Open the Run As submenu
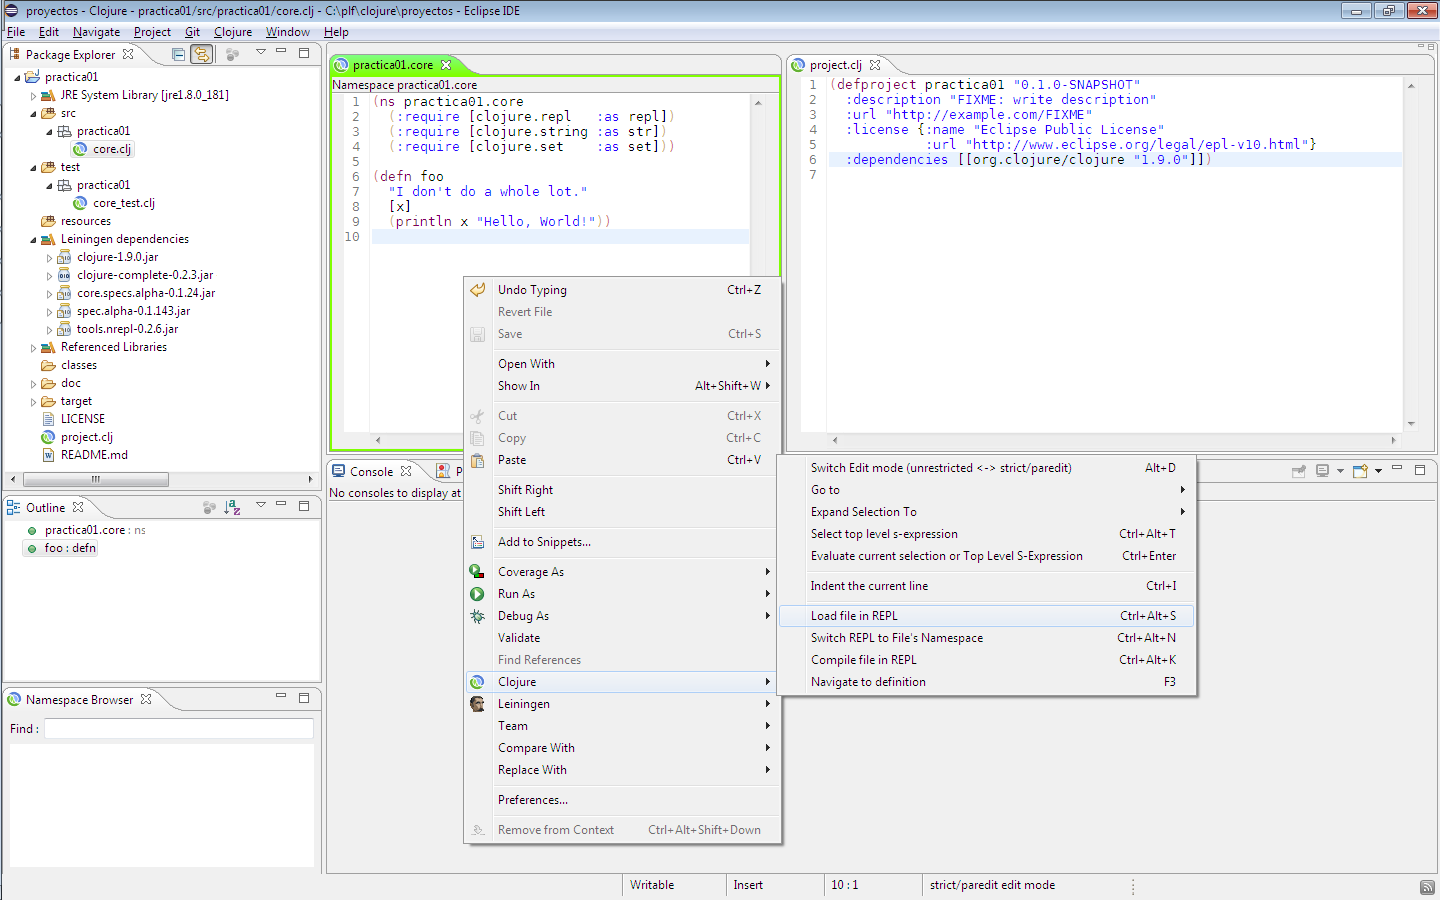1440x900 pixels. (x=623, y=594)
